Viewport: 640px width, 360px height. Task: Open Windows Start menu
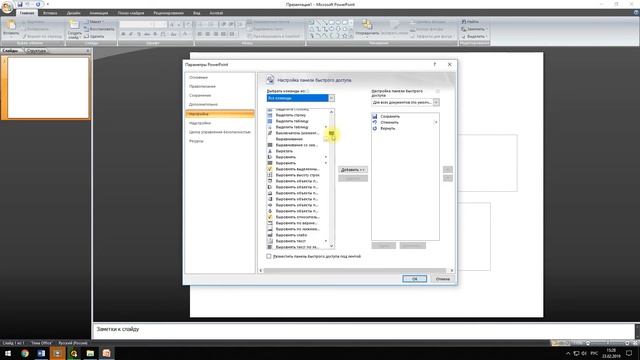click(8, 353)
